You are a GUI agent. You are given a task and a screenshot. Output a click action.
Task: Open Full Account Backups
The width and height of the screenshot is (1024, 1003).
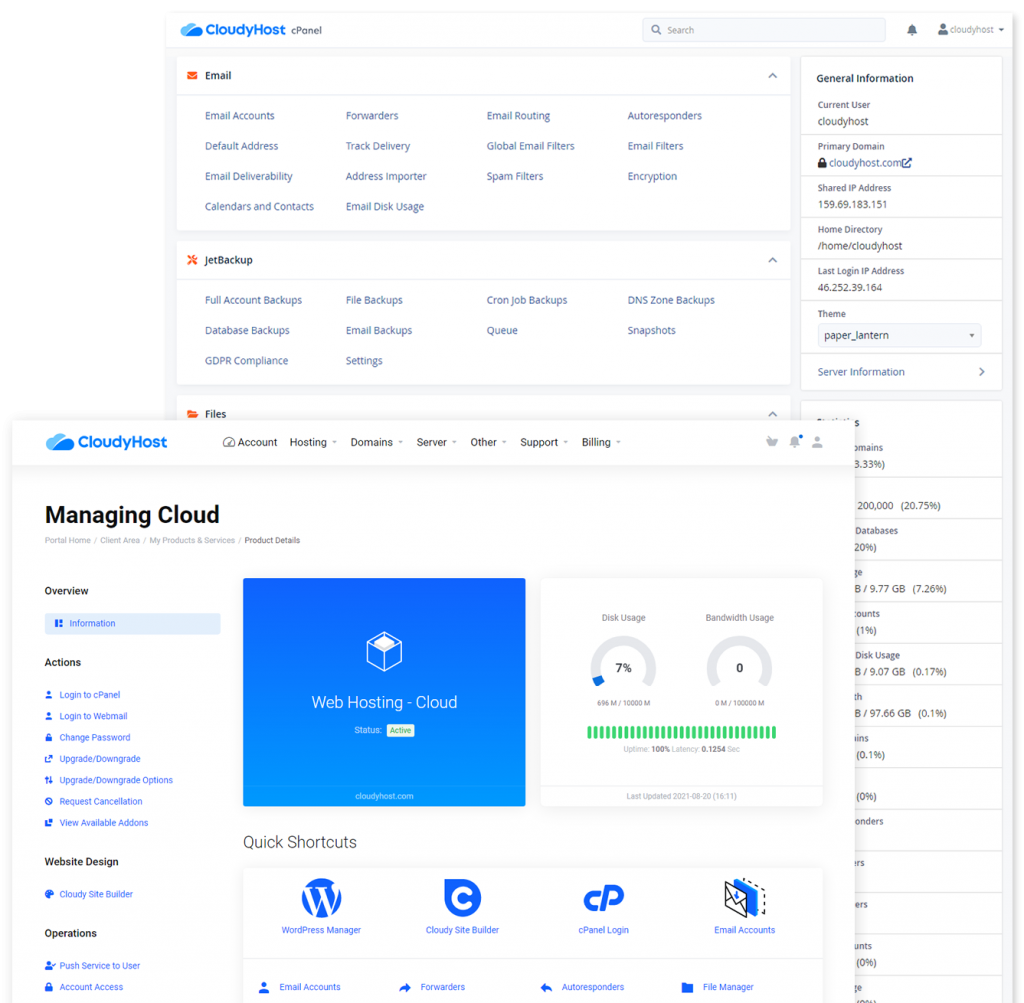pyautogui.click(x=253, y=300)
